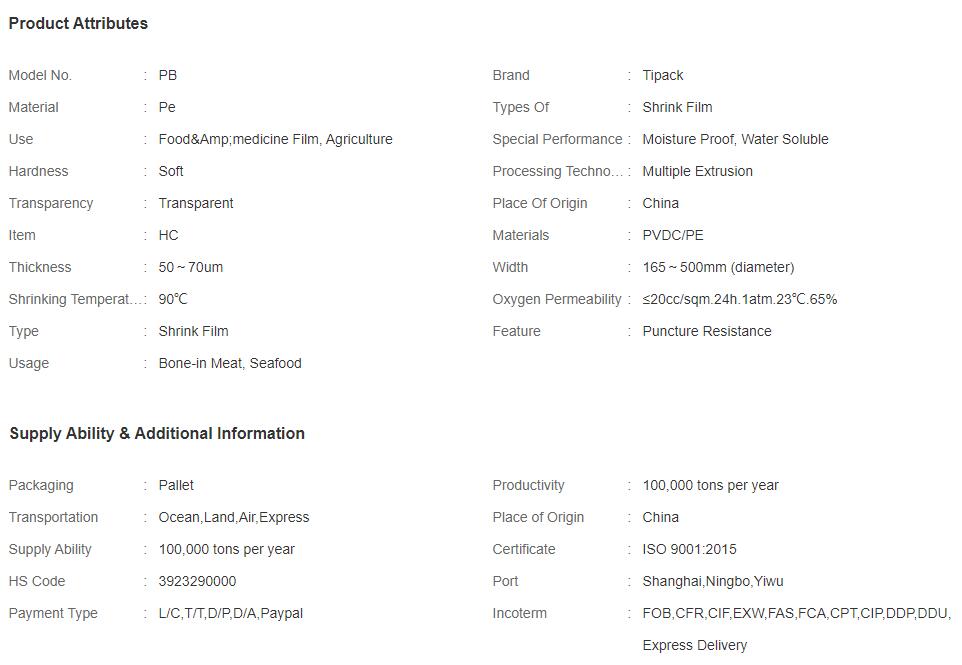The width and height of the screenshot is (962, 665).
Task: Select the PVDC/PE materials value
Action: 673,235
